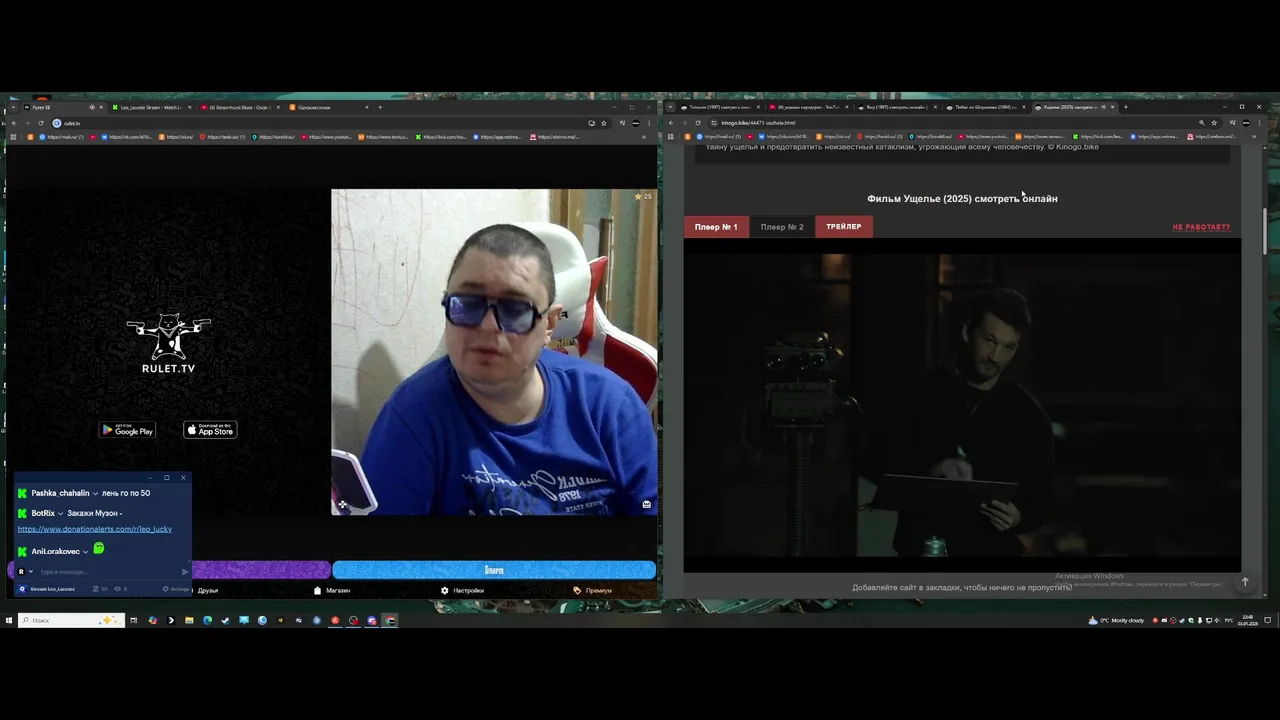Click the gift icon at webcam bottom-right
The width and height of the screenshot is (1280, 720).
pyautogui.click(x=646, y=505)
